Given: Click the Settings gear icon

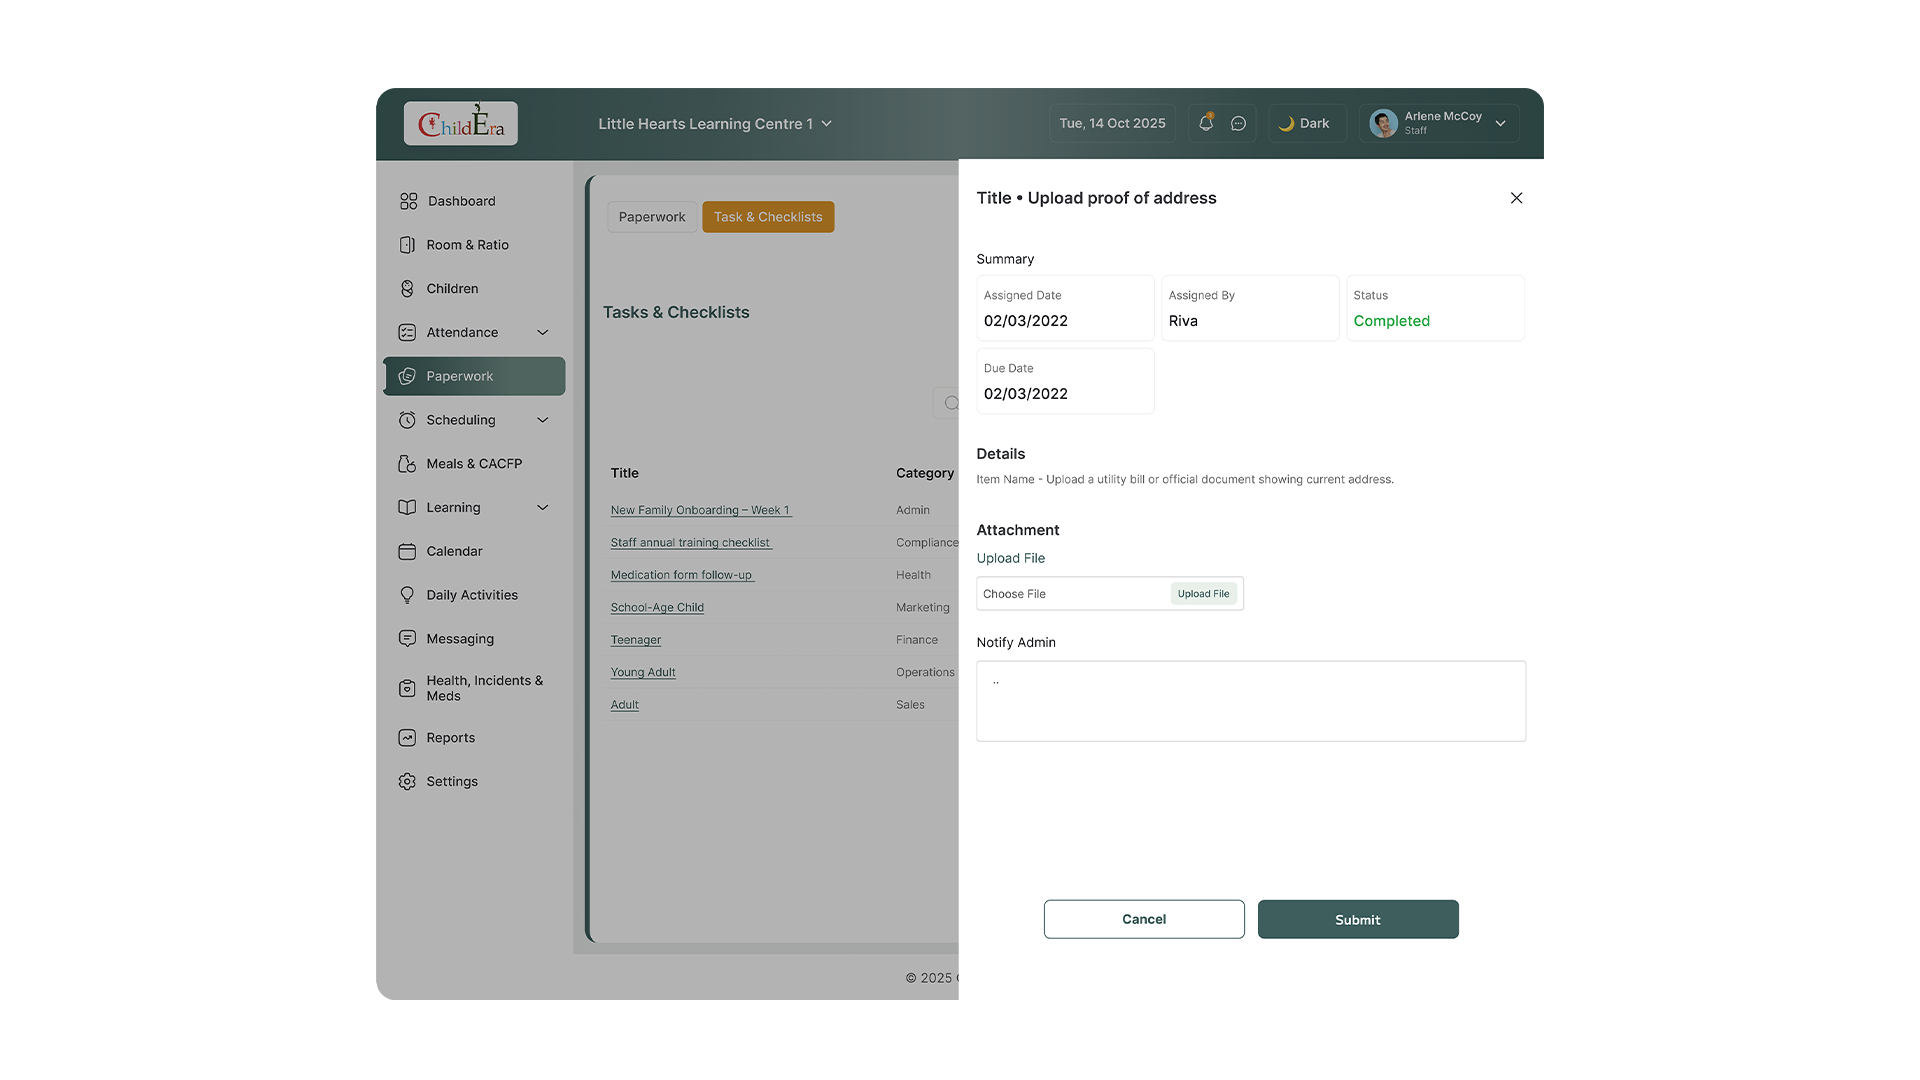Looking at the screenshot, I should click(x=407, y=782).
